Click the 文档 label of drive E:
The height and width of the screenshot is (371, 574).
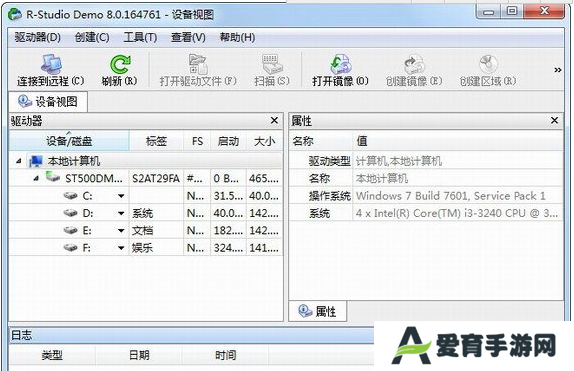(142, 230)
